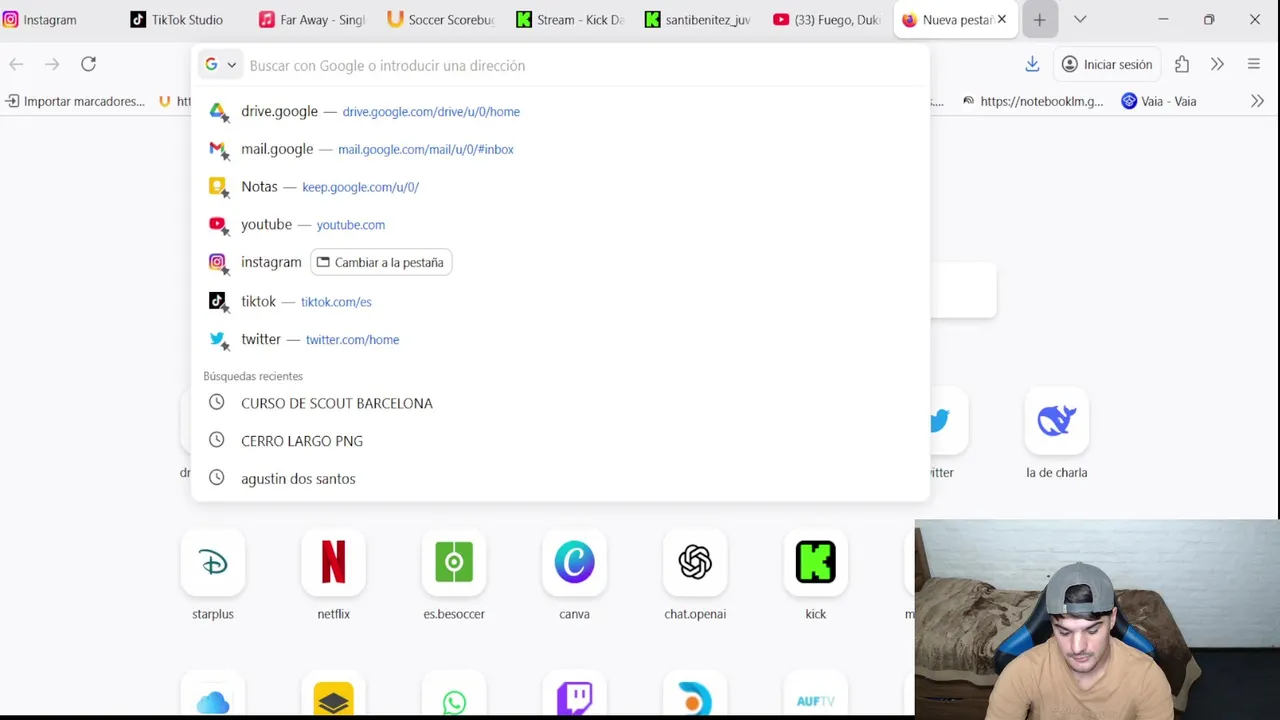Click the Iniciar sesión button
Screen dimensions: 1280x720
click(1107, 64)
